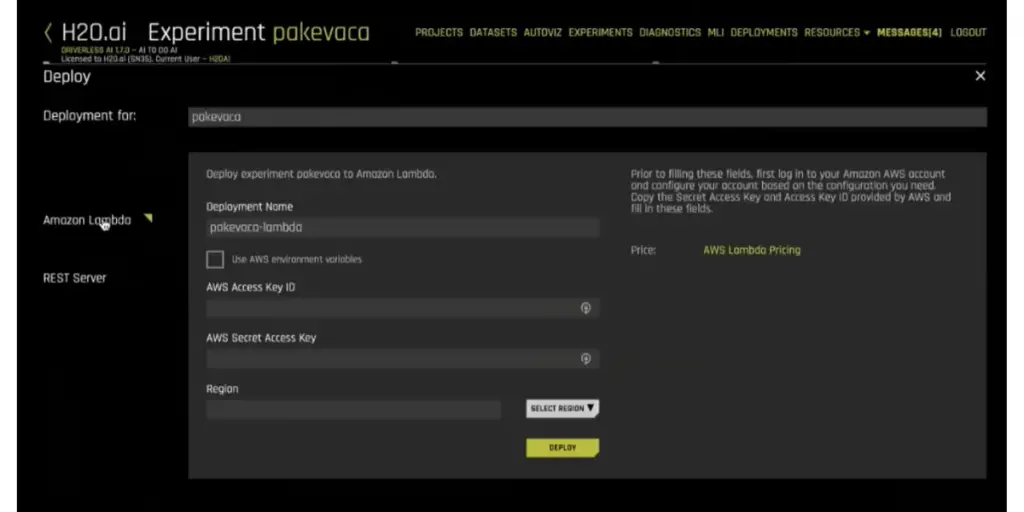Open the Select Region dropdown
The image size is (1024, 512).
click(x=562, y=408)
